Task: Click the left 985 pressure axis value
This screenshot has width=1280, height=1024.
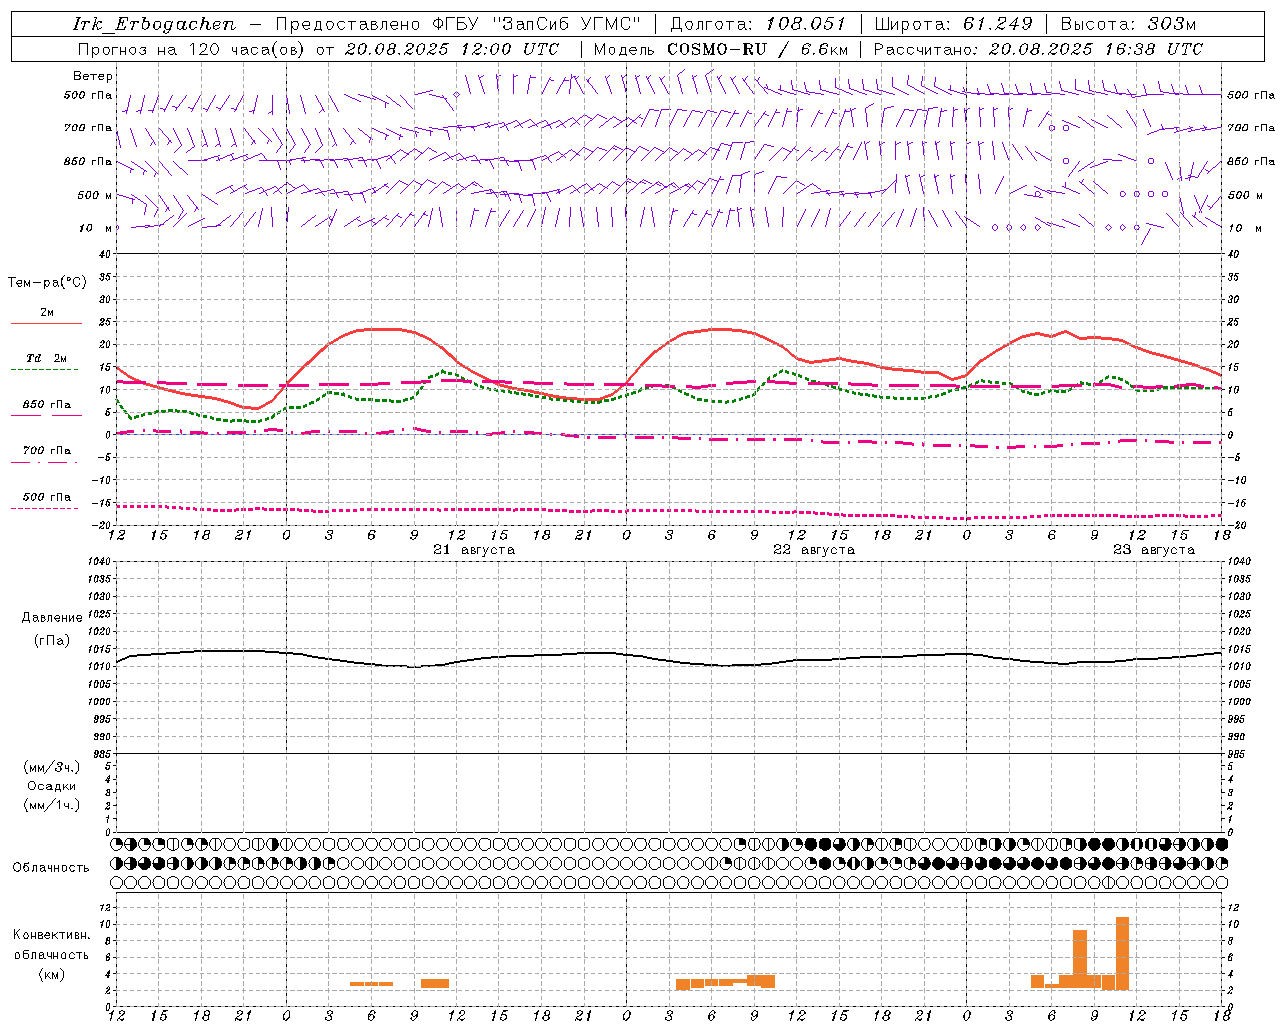Action: [102, 754]
